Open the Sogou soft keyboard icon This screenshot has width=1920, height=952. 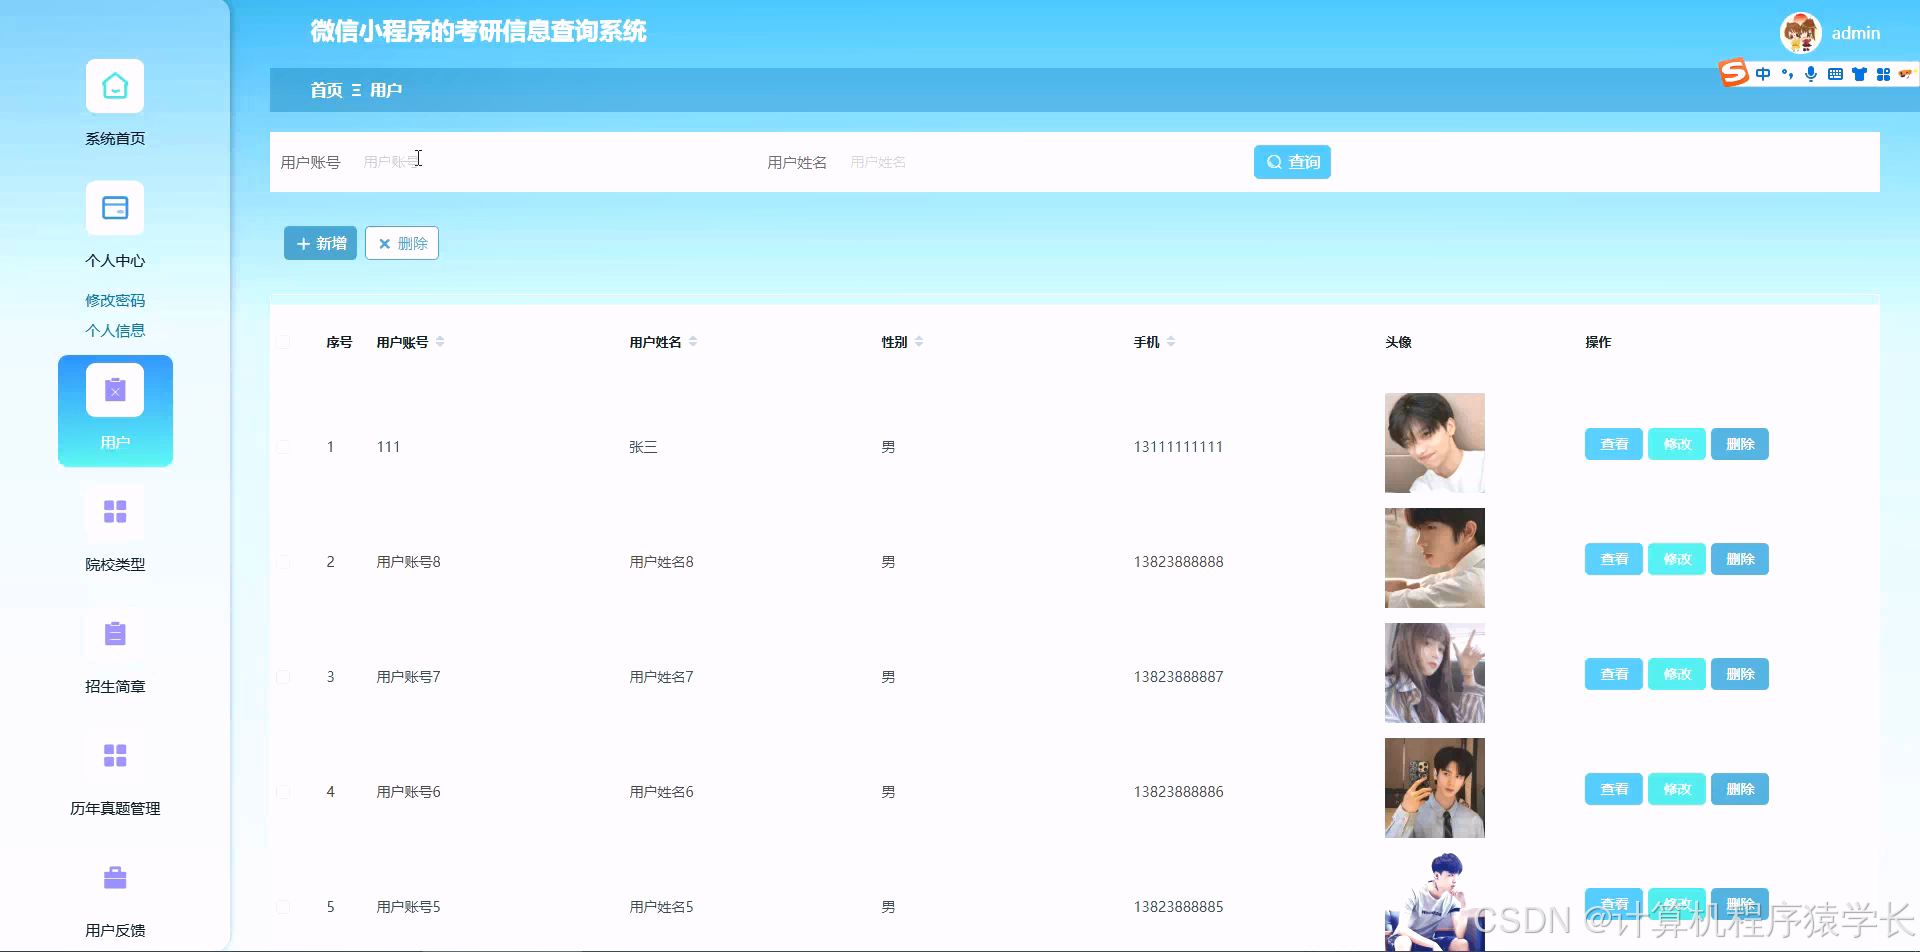tap(1834, 73)
